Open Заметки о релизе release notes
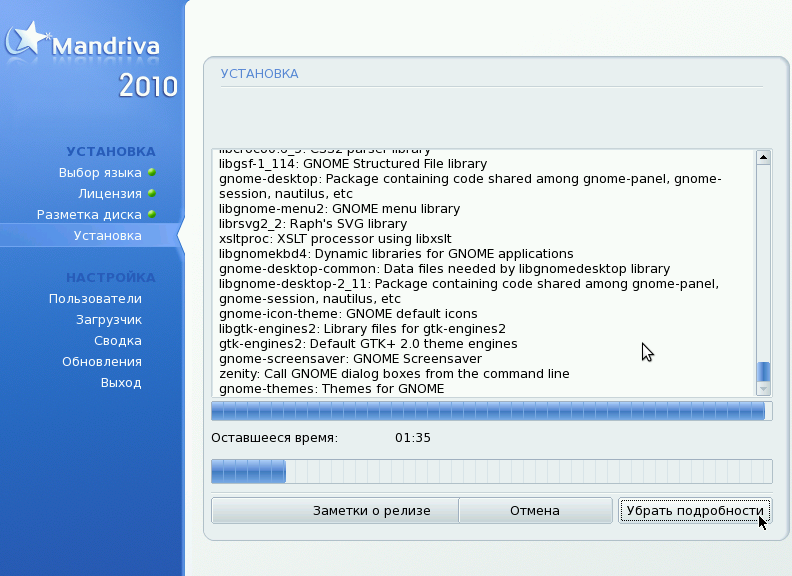Viewport: 792px width, 576px height. tap(335, 510)
